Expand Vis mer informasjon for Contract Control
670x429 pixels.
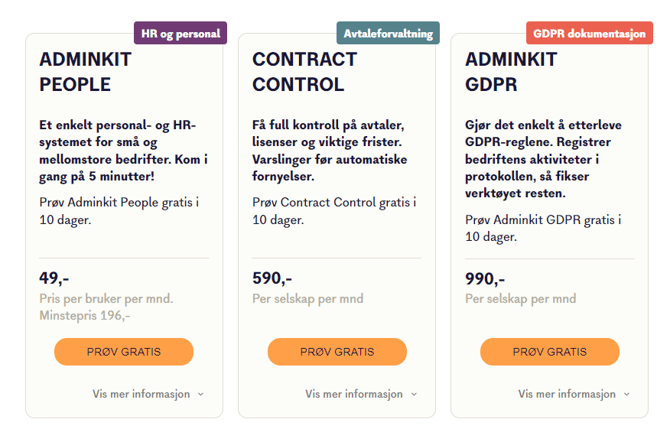(353, 394)
